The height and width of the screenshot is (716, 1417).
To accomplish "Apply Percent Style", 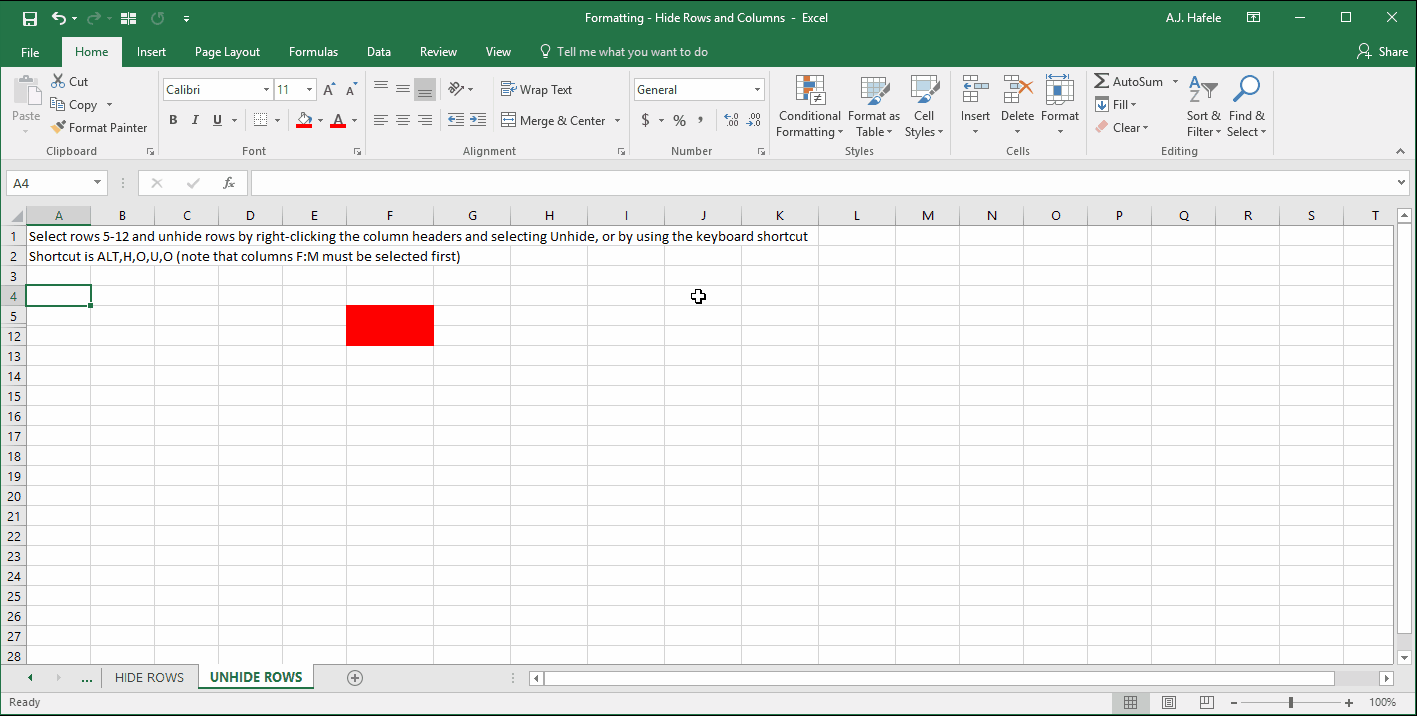I will 679,121.
